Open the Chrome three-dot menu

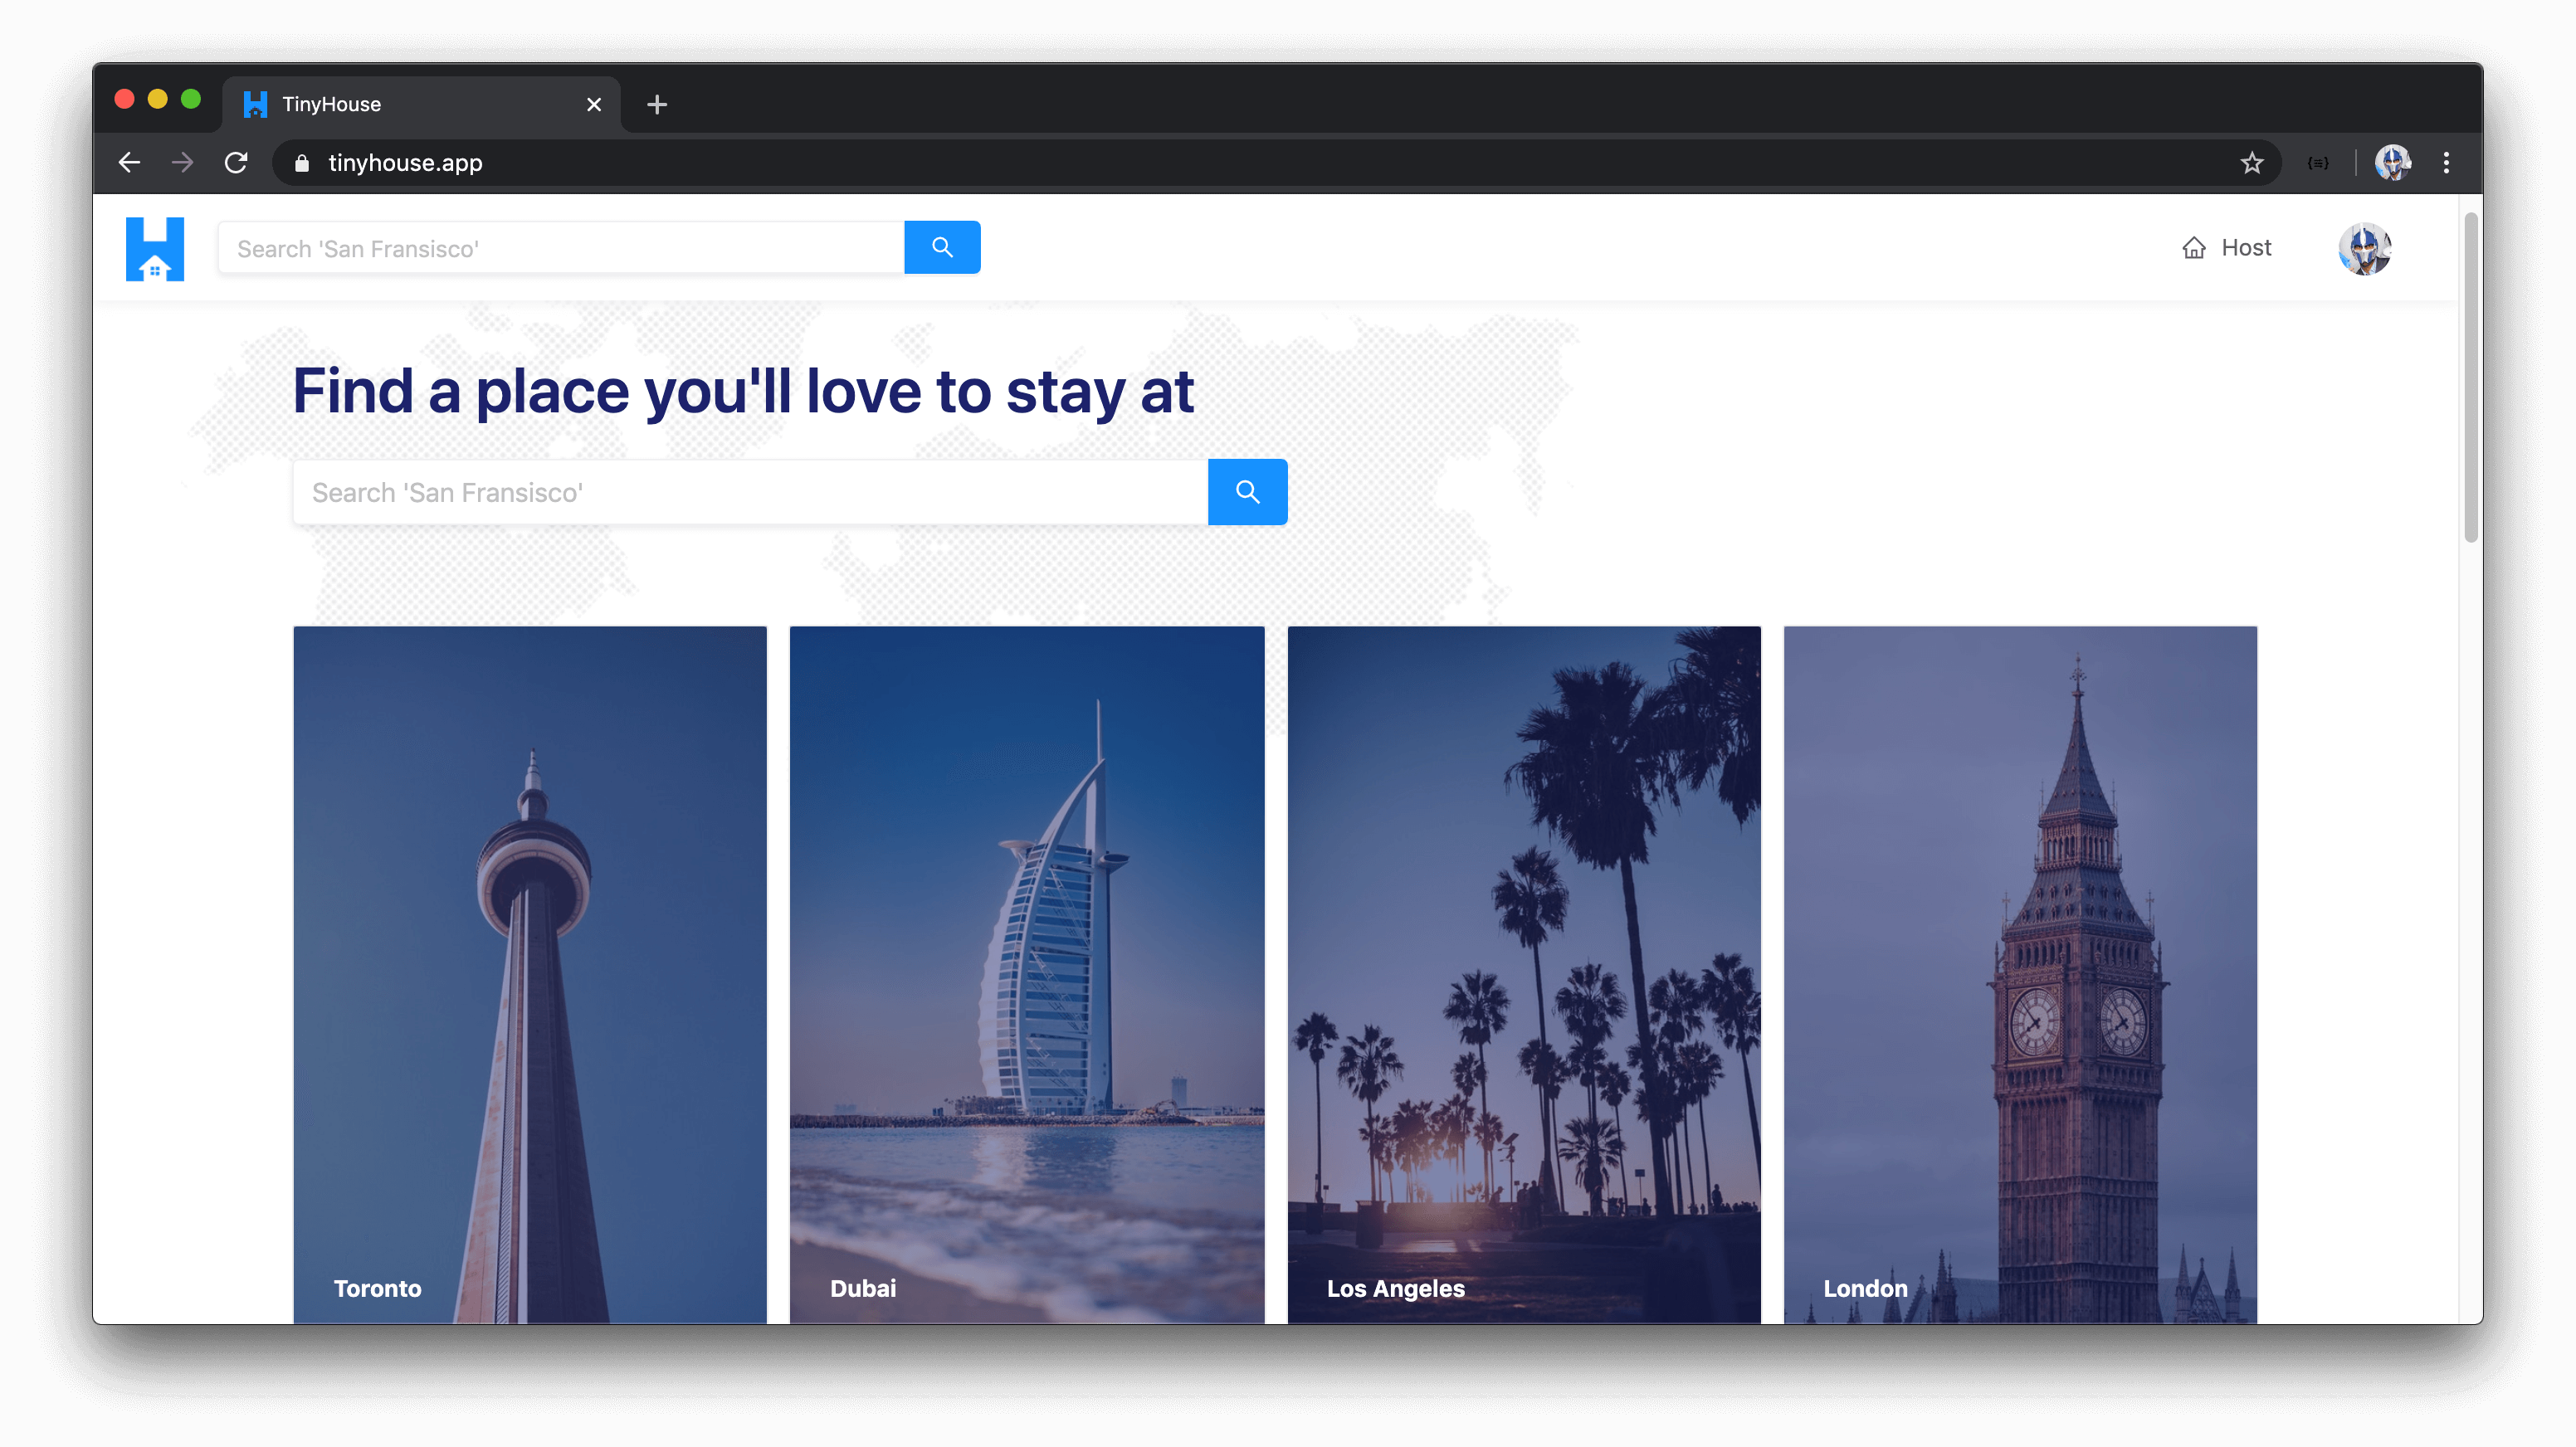[x=2446, y=162]
